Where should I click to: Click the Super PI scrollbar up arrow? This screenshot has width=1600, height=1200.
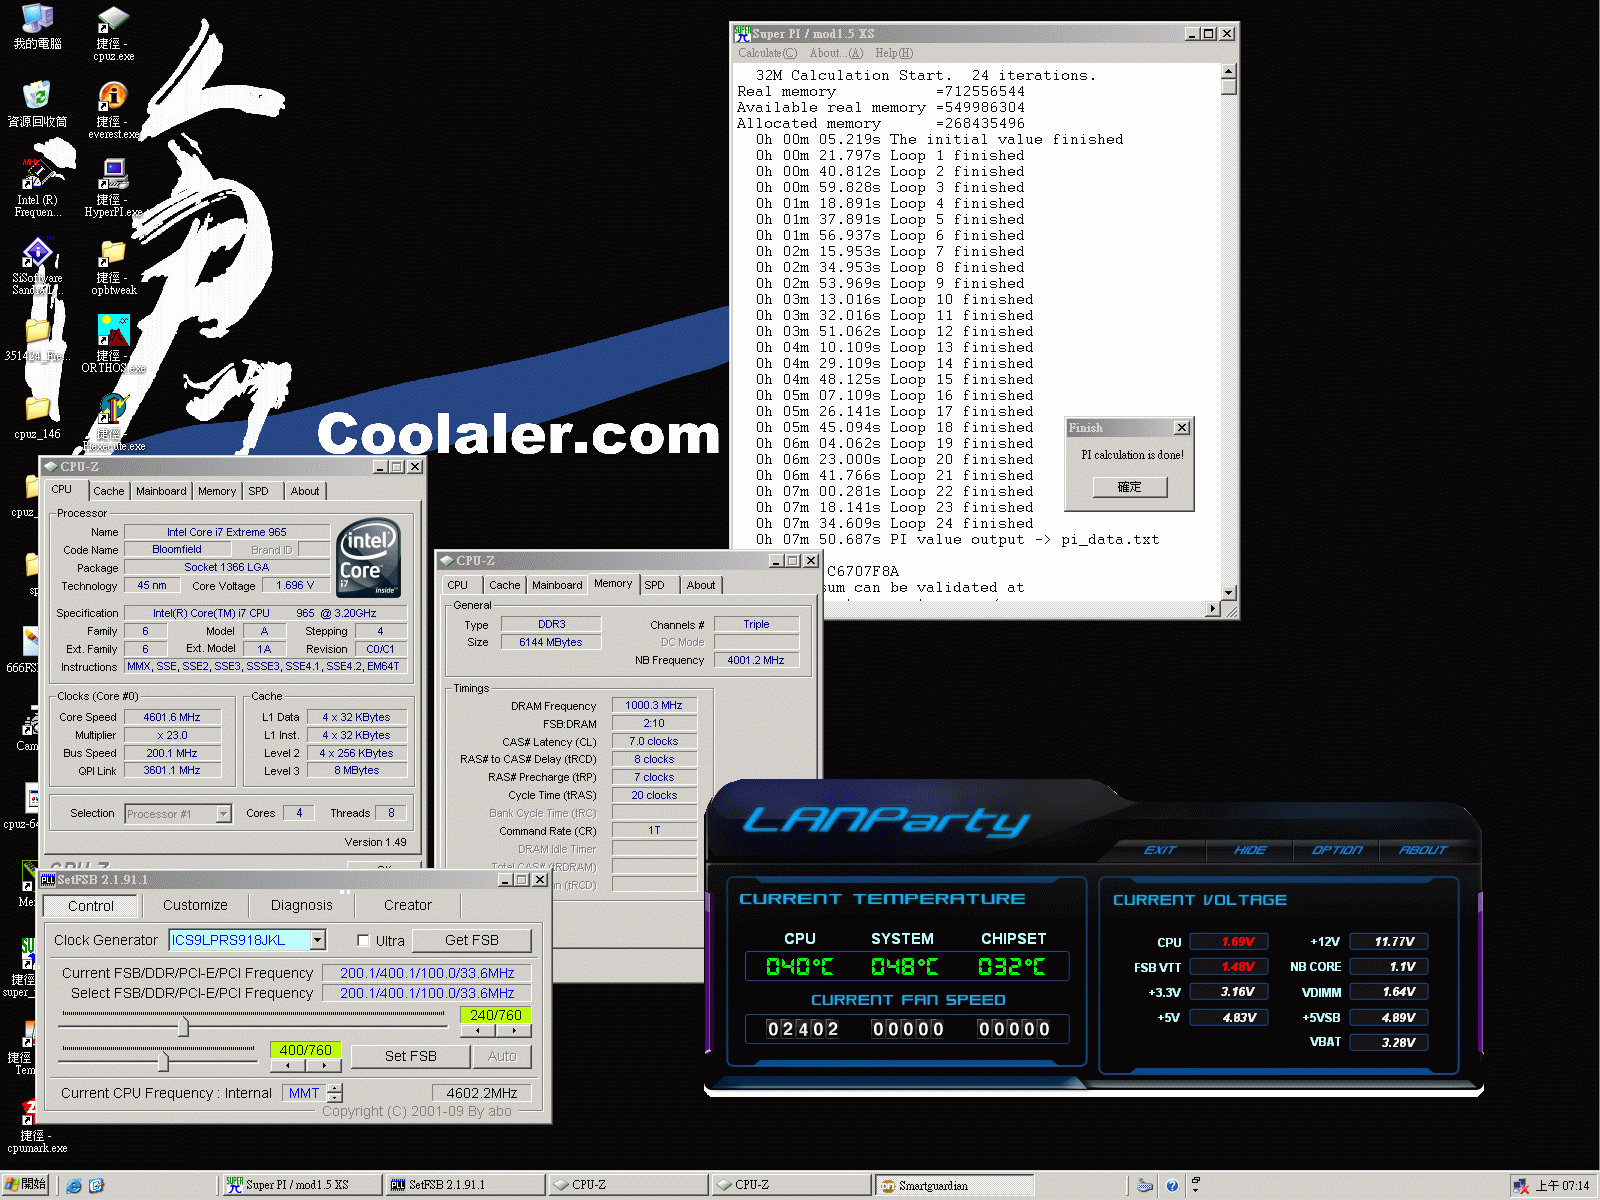pos(1229,71)
